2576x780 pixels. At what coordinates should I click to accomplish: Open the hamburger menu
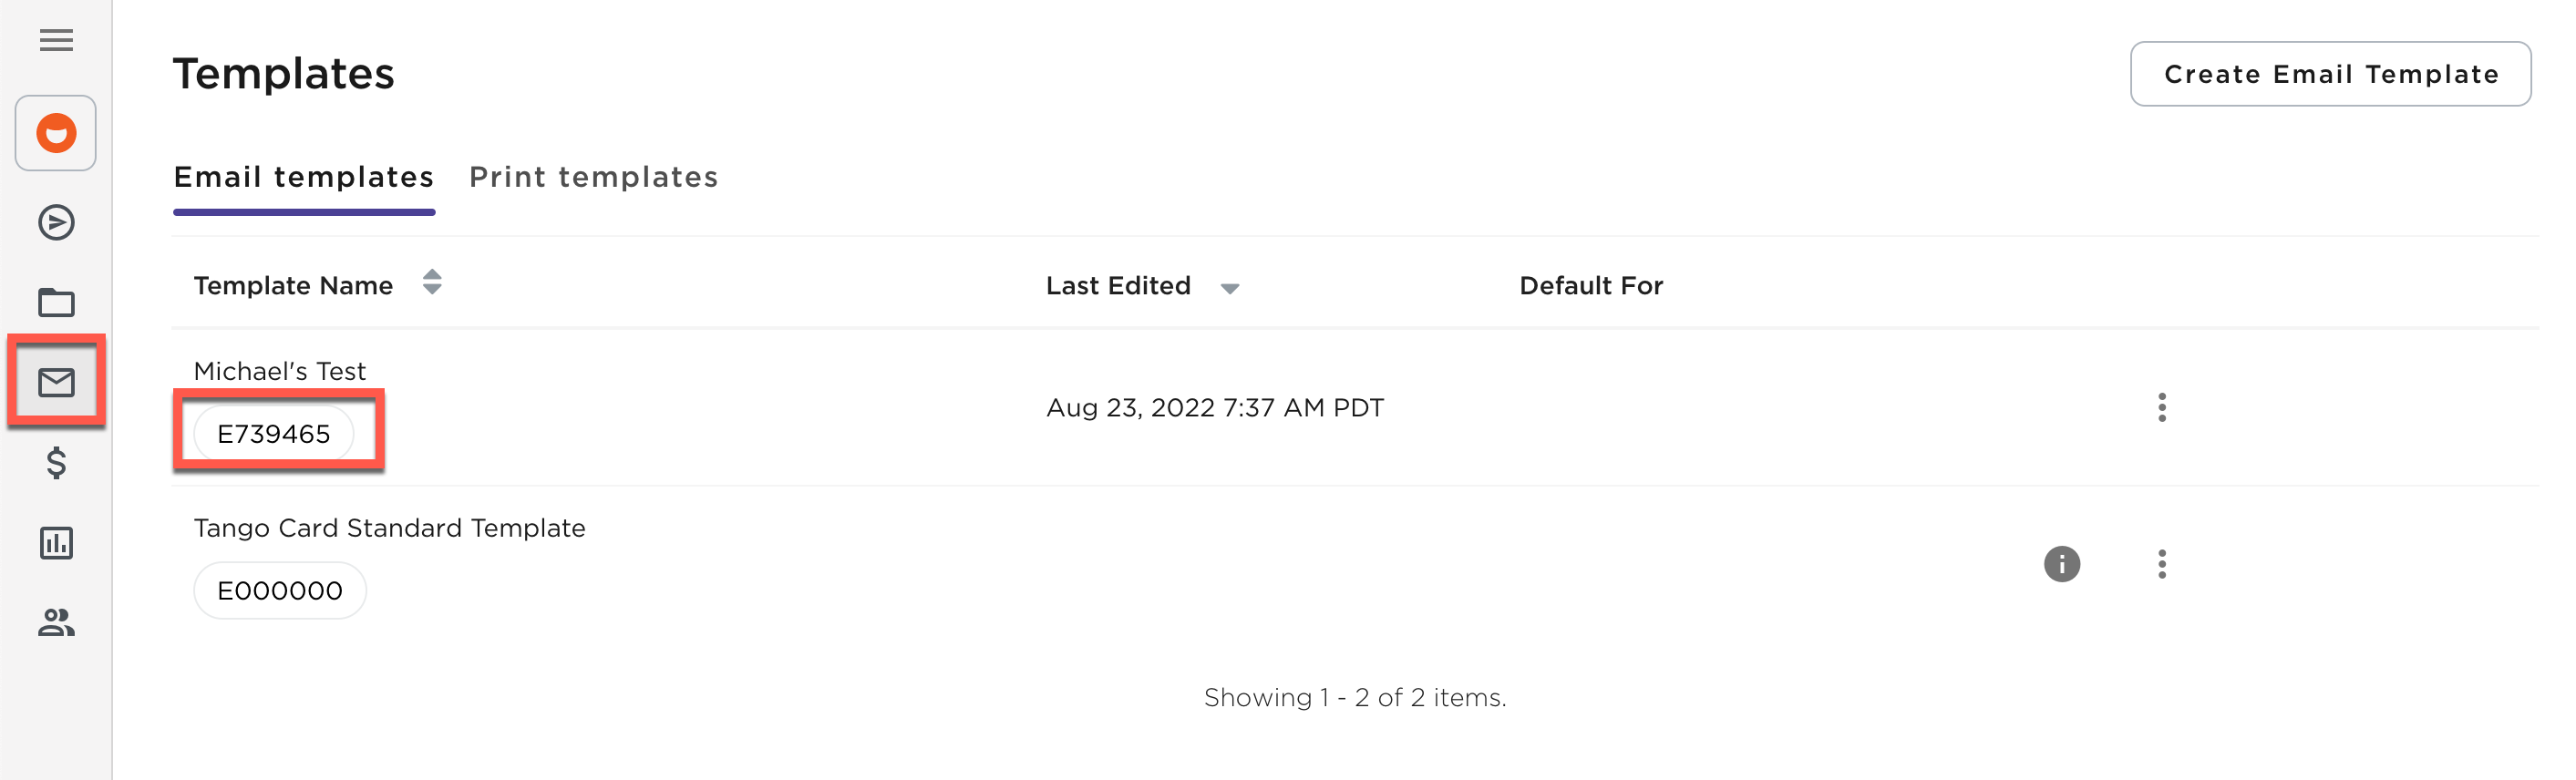click(56, 40)
